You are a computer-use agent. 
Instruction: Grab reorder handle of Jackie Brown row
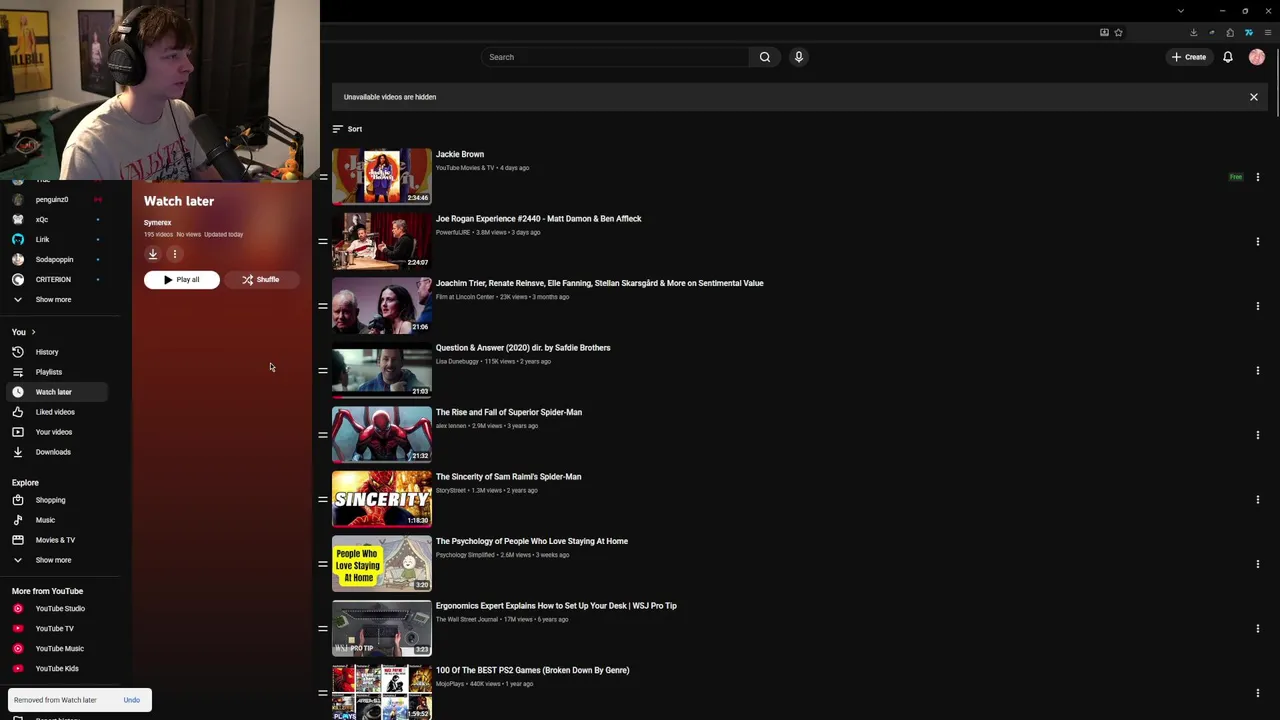tap(323, 177)
